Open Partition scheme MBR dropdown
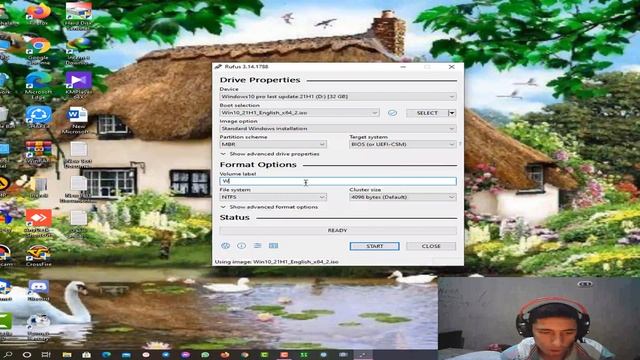 273,144
